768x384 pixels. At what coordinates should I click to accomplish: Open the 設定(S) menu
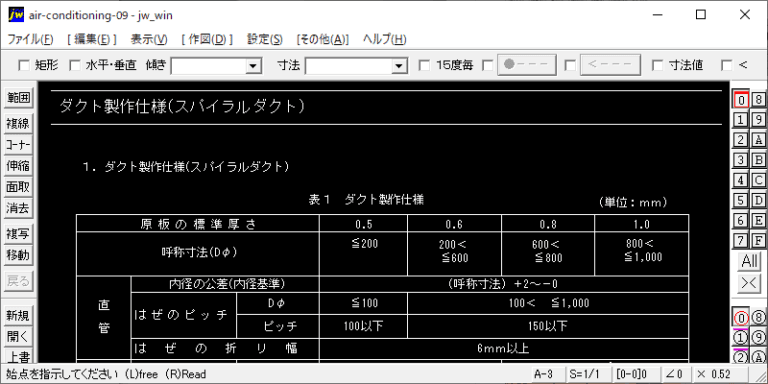pyautogui.click(x=265, y=40)
